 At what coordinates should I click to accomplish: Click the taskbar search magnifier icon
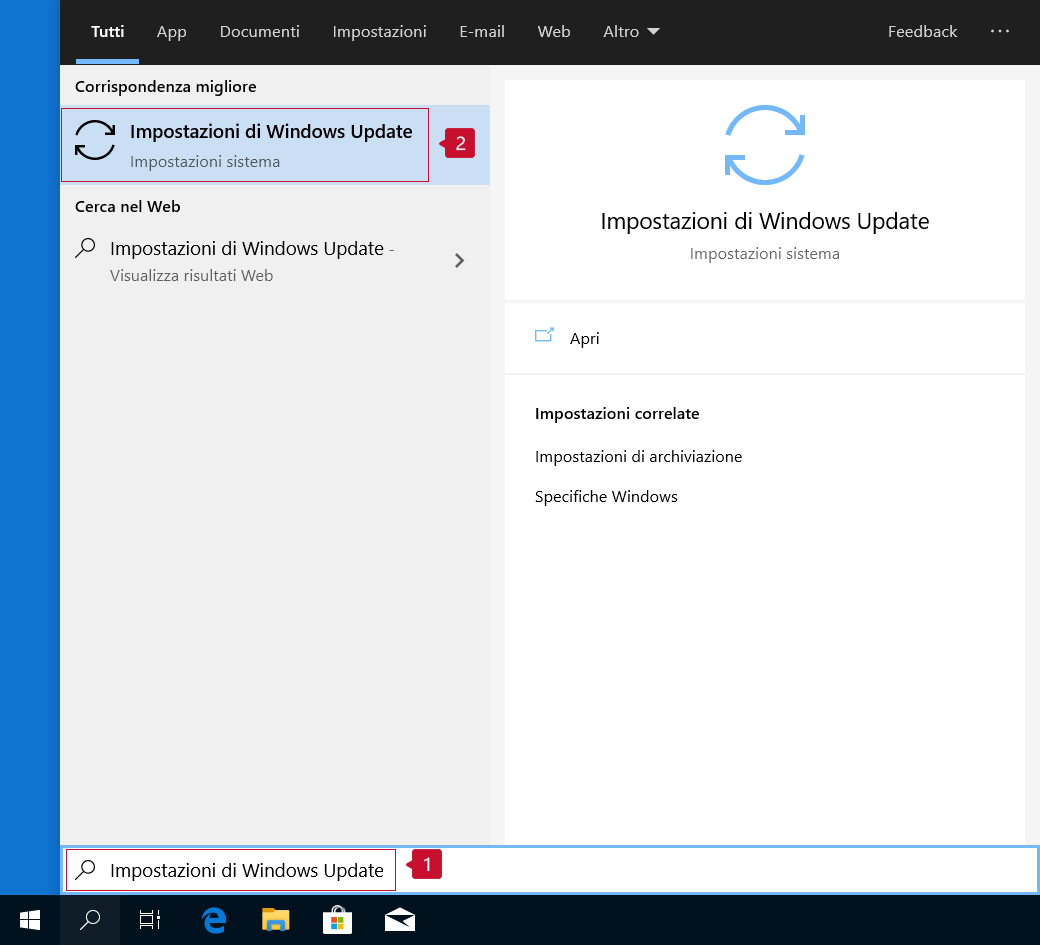[90, 920]
